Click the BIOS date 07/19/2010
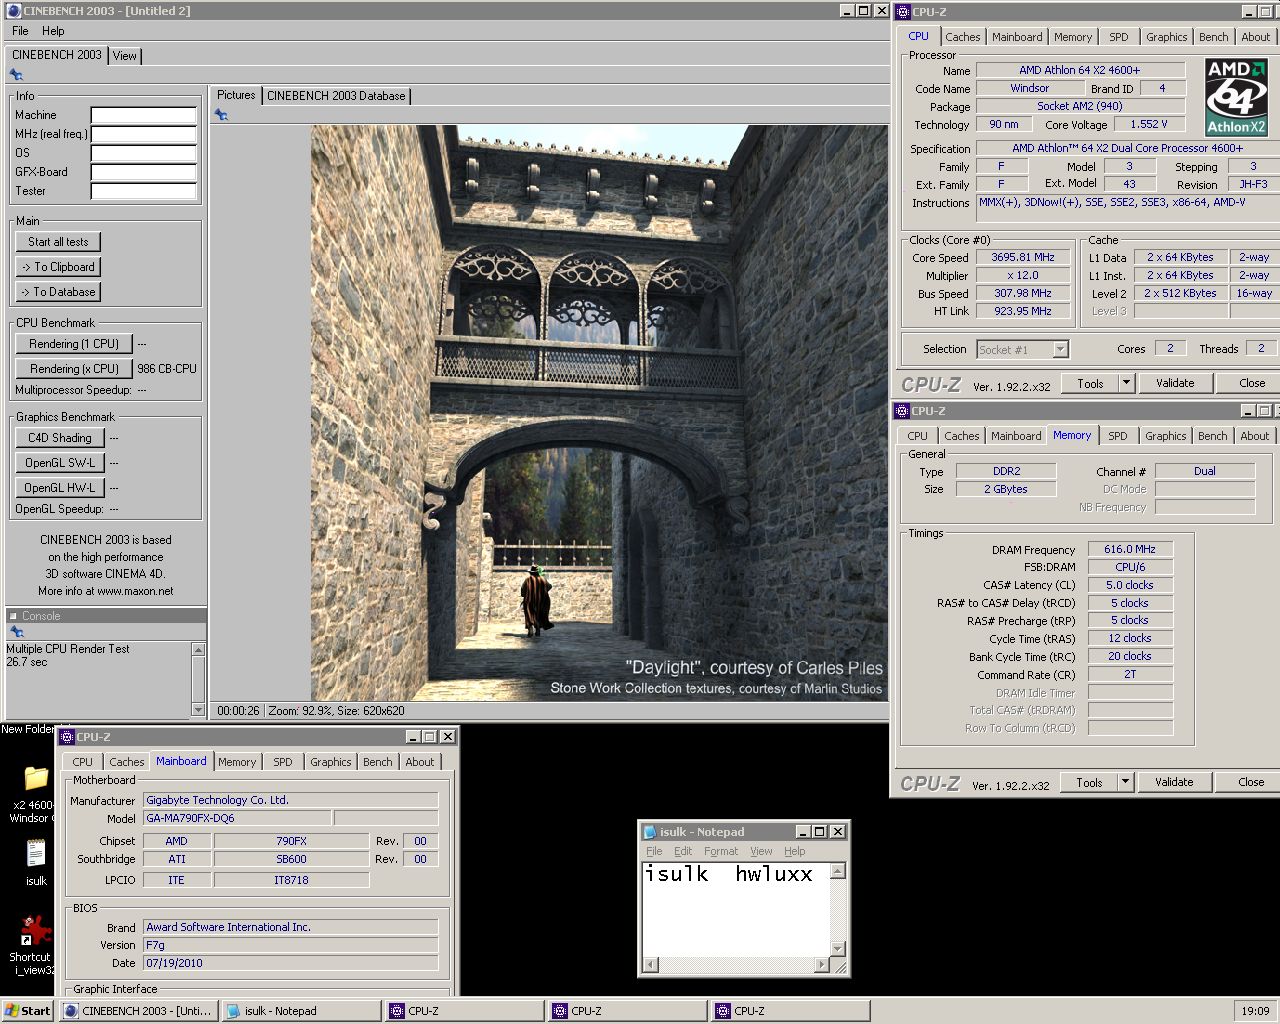The image size is (1280, 1024). click(174, 963)
